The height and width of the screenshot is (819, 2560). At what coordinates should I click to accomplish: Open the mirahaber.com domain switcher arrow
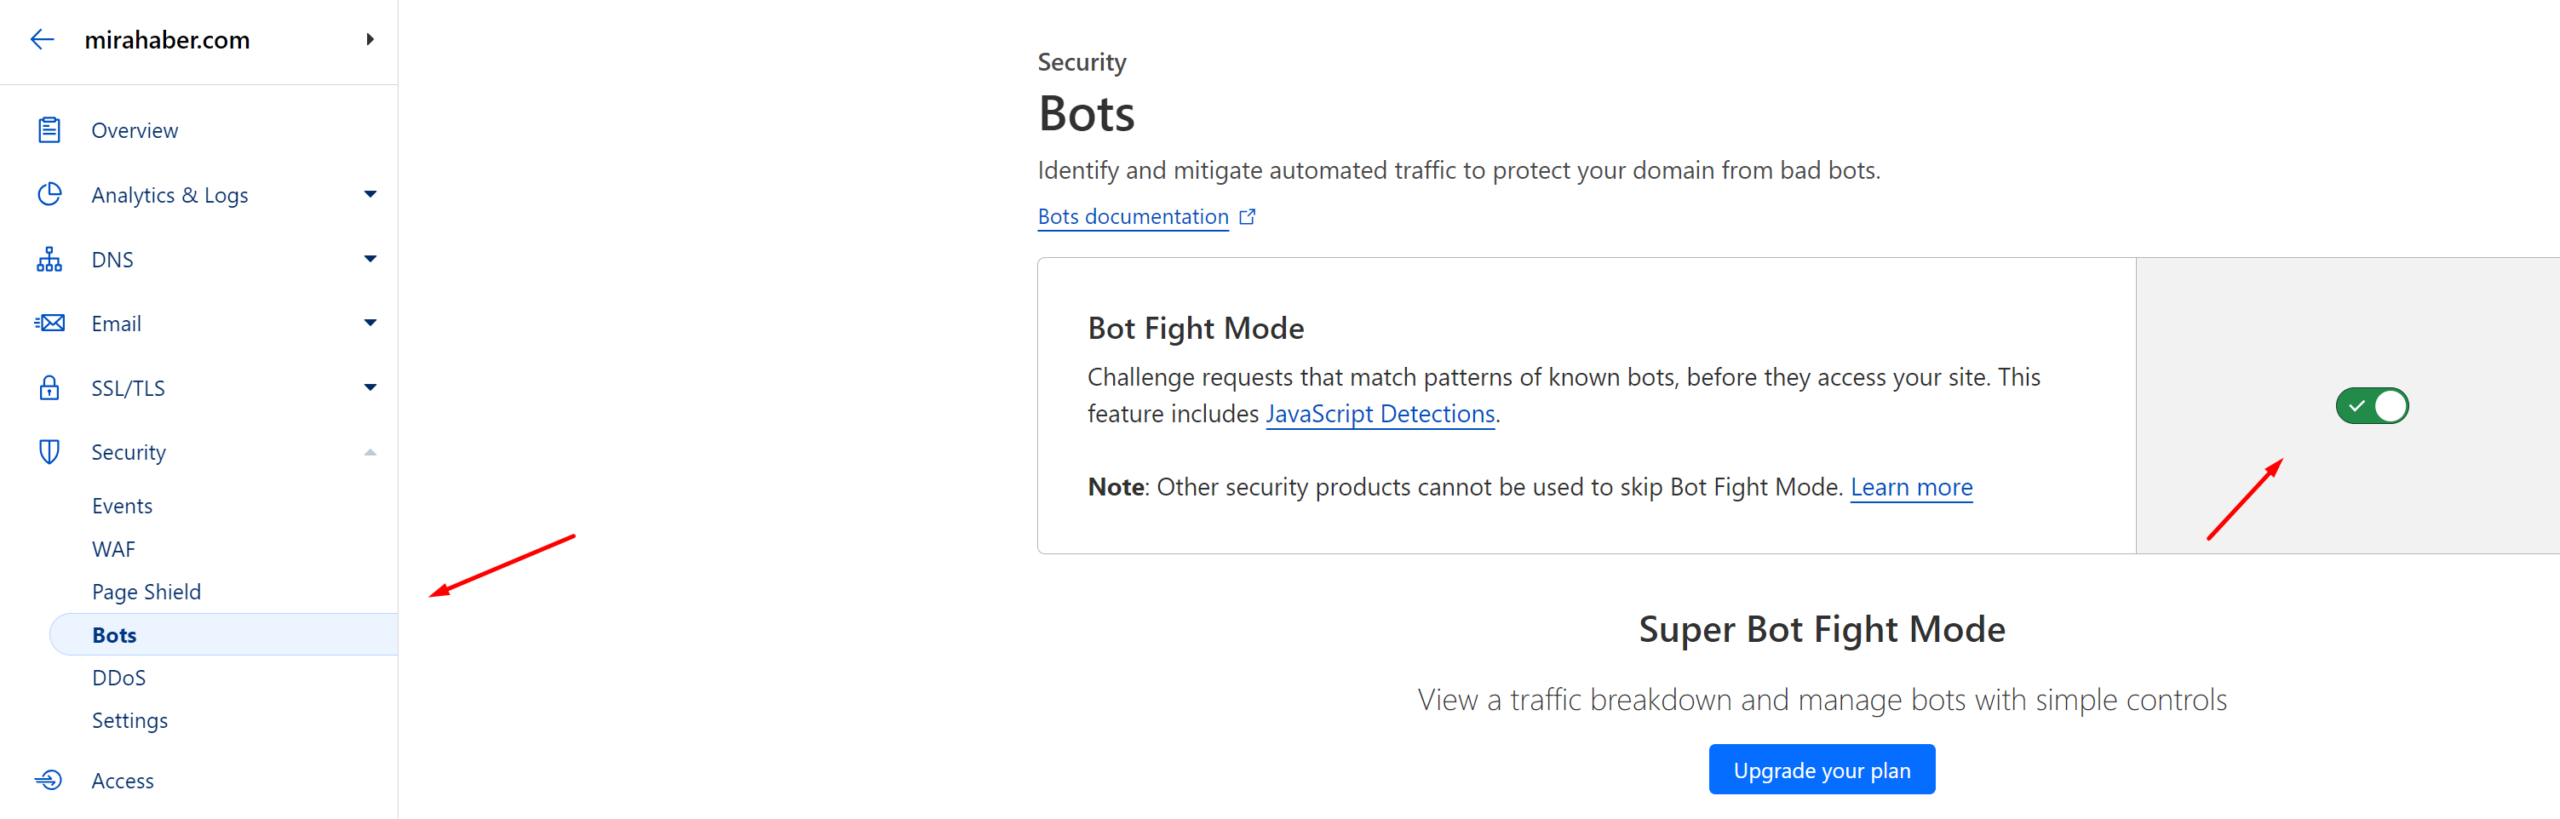(370, 39)
